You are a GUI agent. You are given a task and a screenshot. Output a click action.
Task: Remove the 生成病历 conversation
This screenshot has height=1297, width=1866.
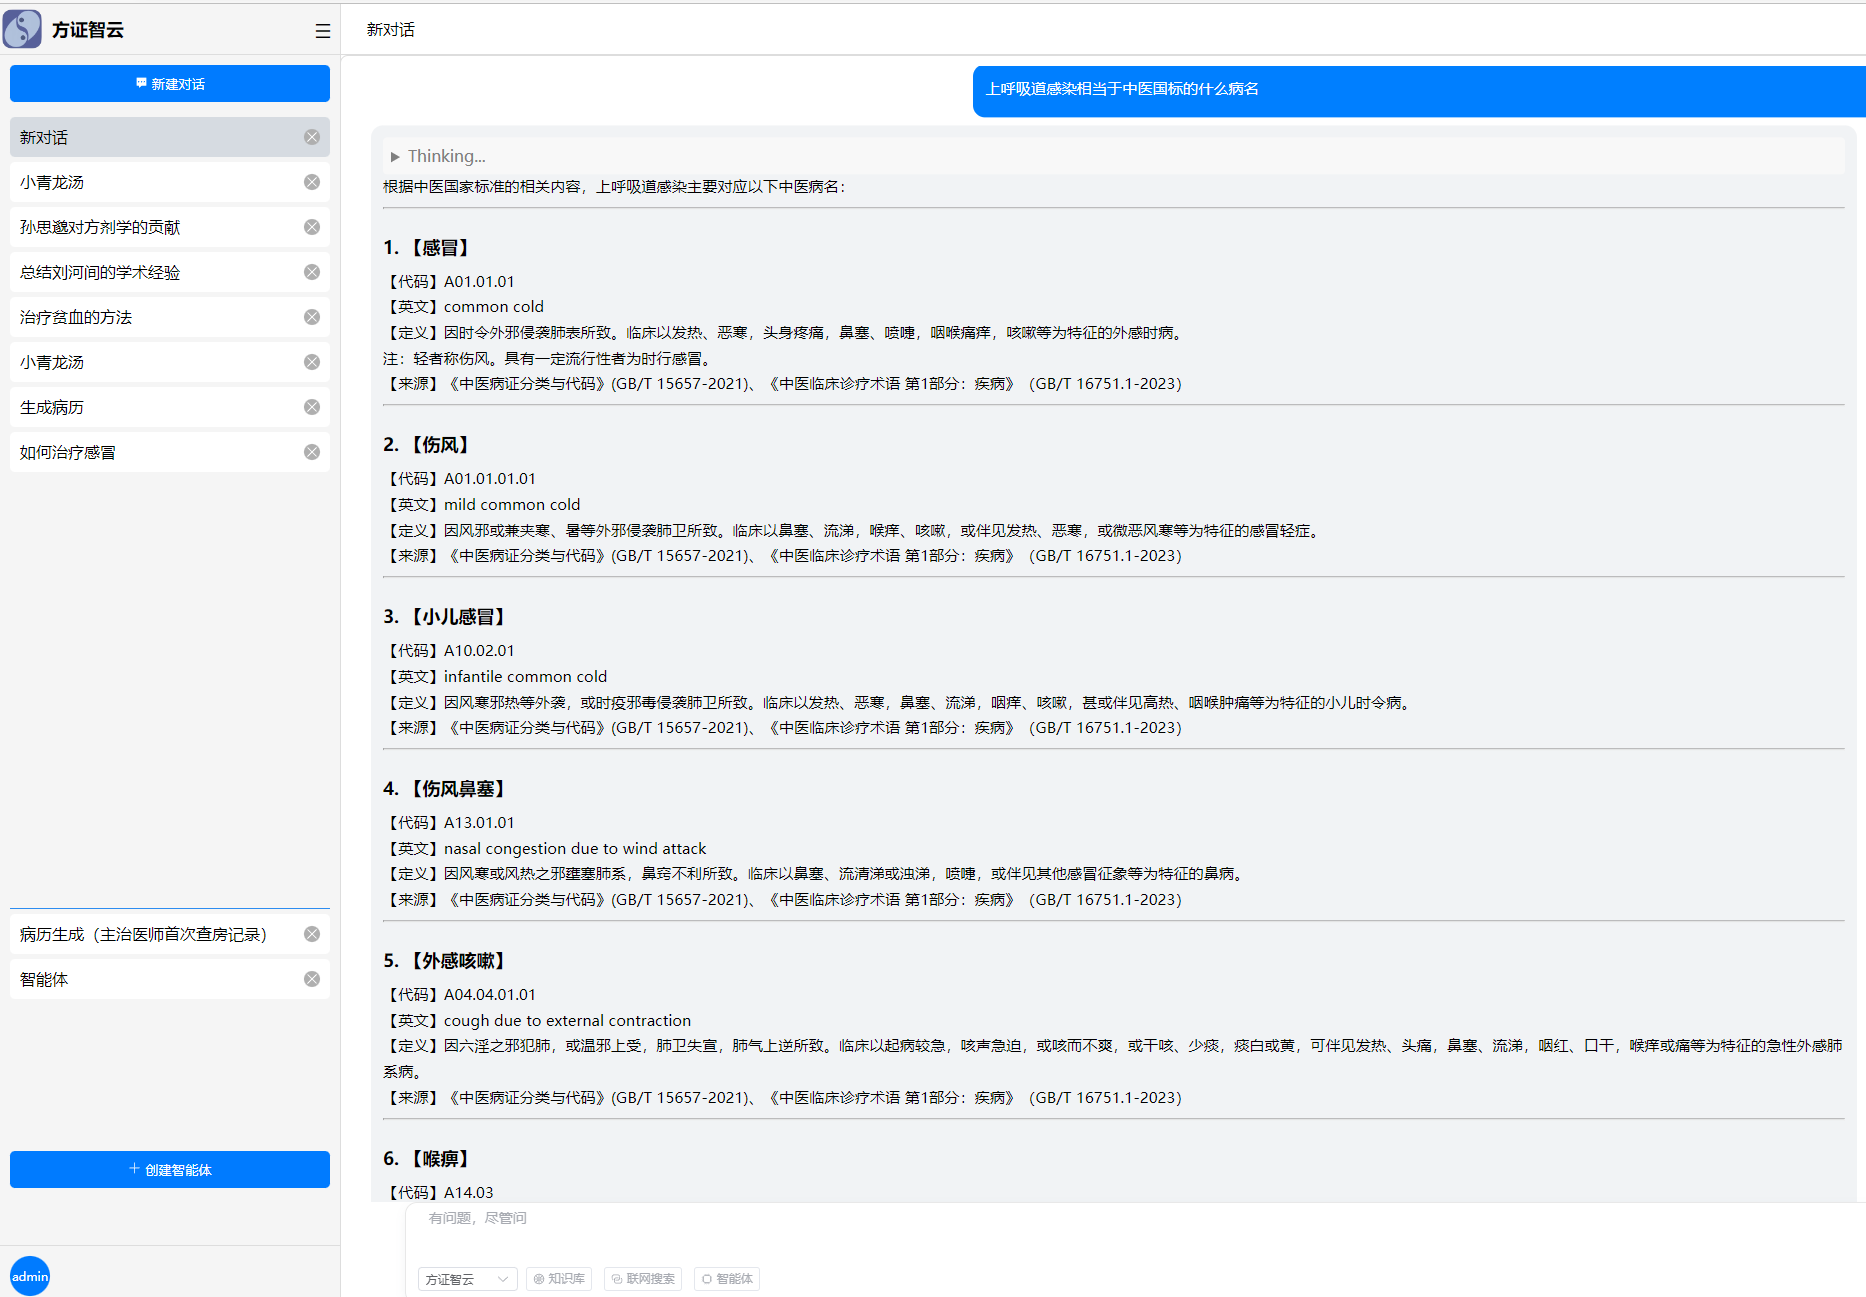click(312, 407)
